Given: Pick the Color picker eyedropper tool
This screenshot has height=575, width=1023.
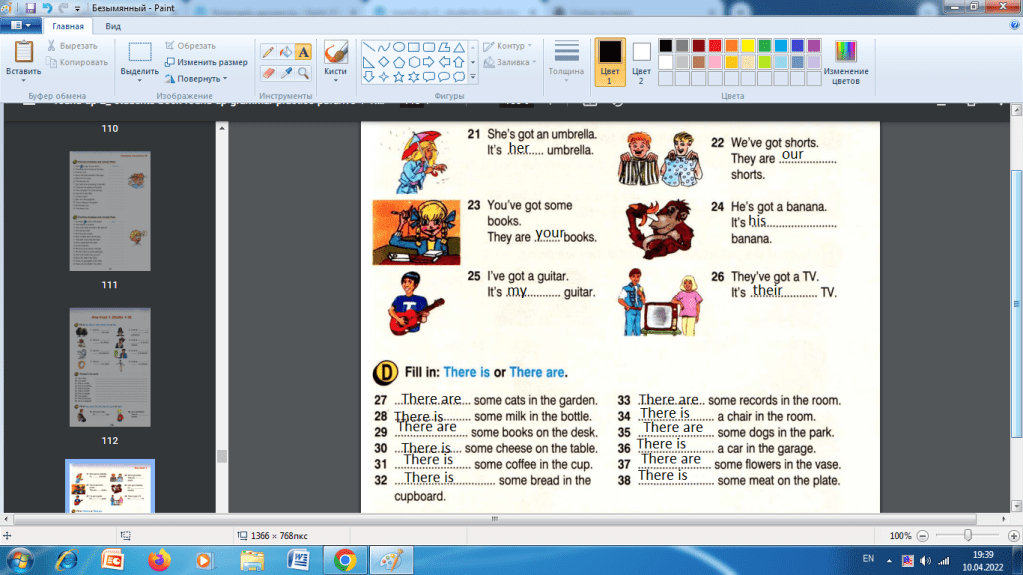Looking at the screenshot, I should click(x=285, y=73).
